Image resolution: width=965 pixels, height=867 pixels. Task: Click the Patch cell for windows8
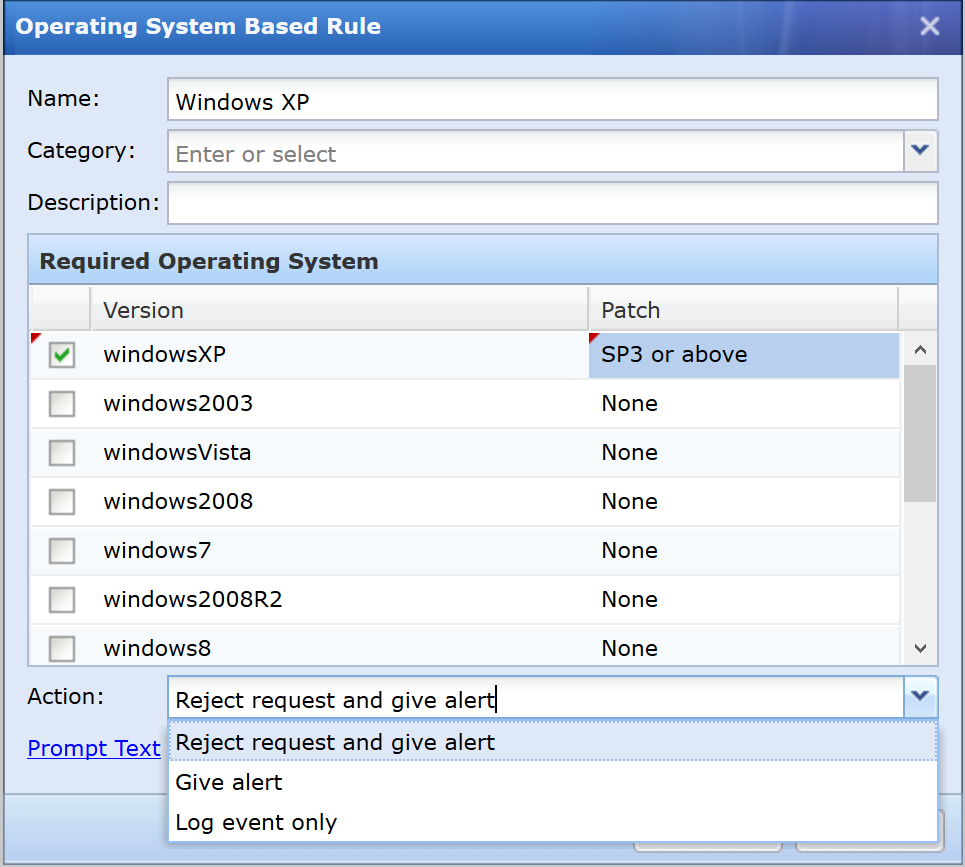pos(743,646)
